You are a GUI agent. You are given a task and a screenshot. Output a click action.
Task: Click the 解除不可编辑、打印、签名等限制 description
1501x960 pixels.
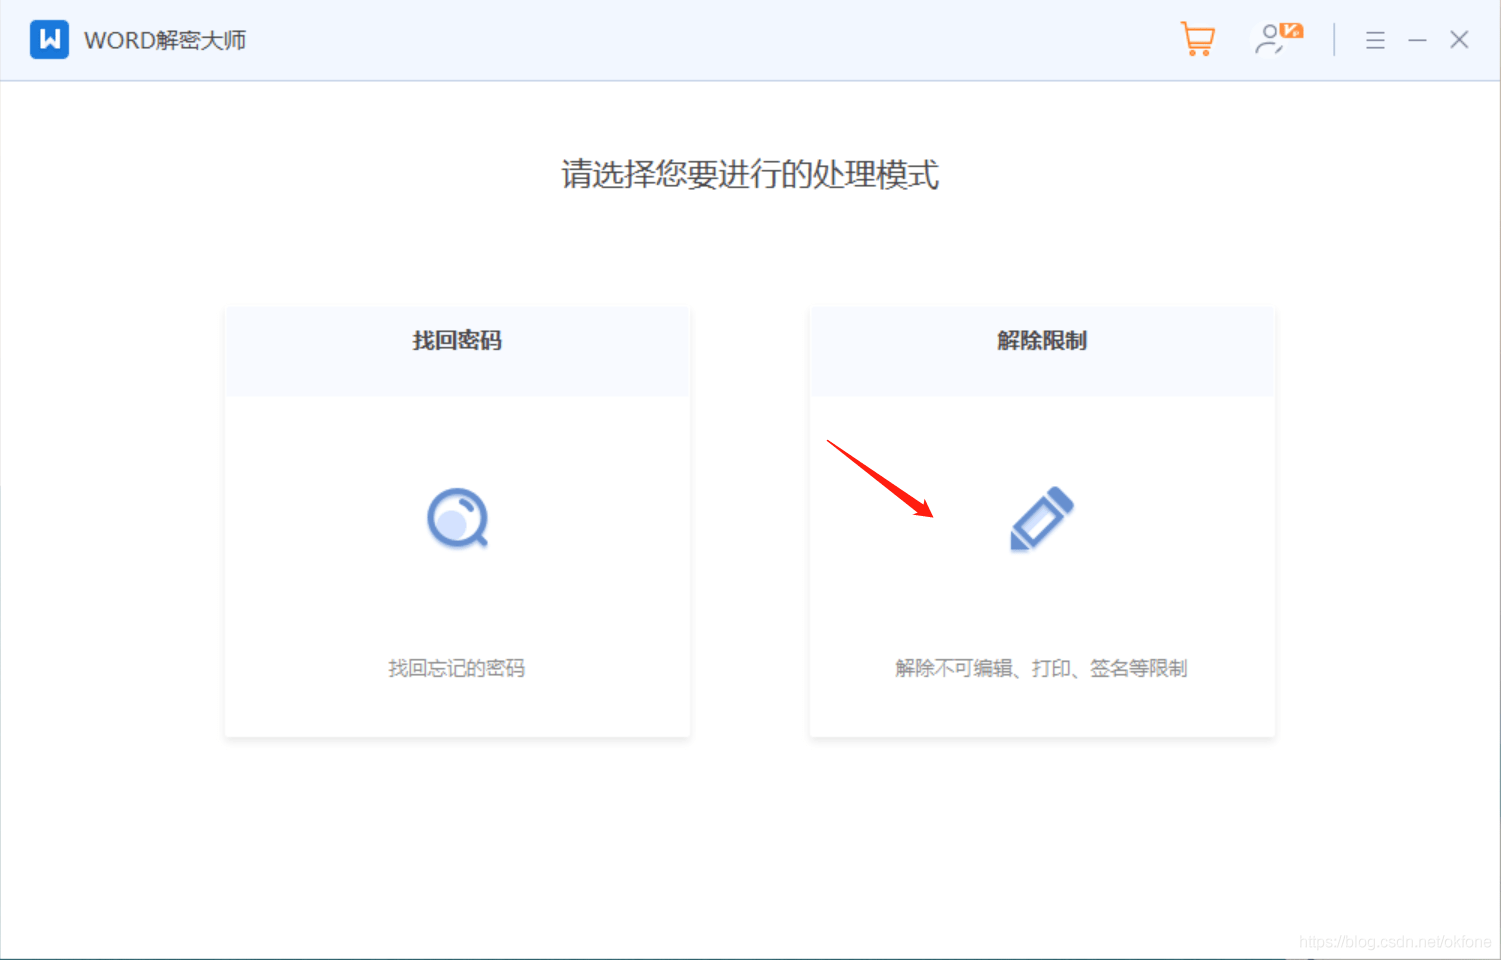pyautogui.click(x=1041, y=668)
